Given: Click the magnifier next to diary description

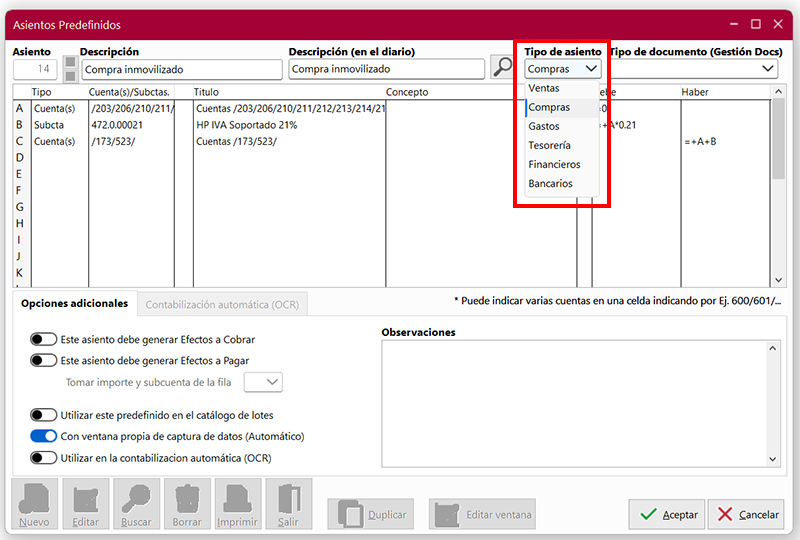Looking at the screenshot, I should [x=502, y=68].
